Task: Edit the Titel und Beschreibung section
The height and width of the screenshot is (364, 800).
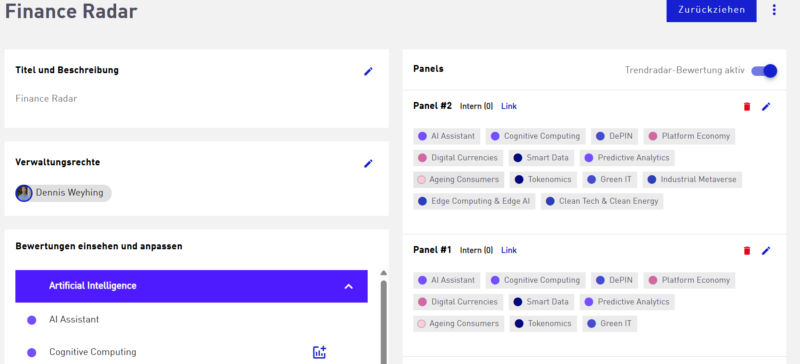Action: pyautogui.click(x=368, y=71)
